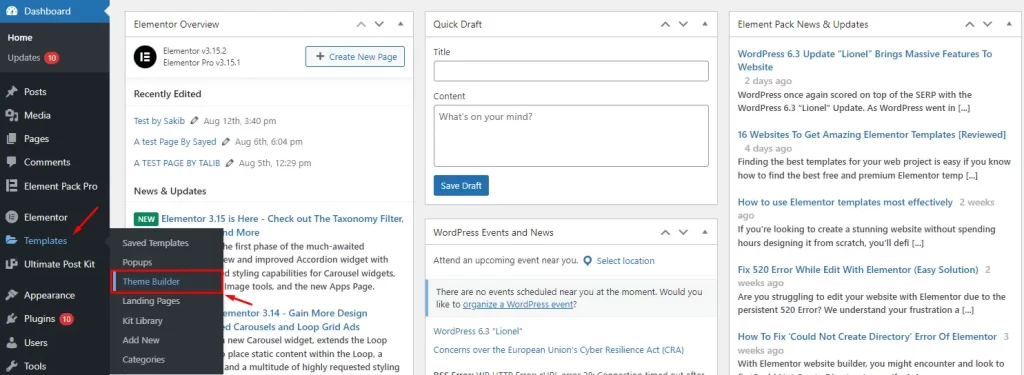Click the Pages icon in sidebar
Viewport: 1024px width, 375px height.
click(11, 139)
